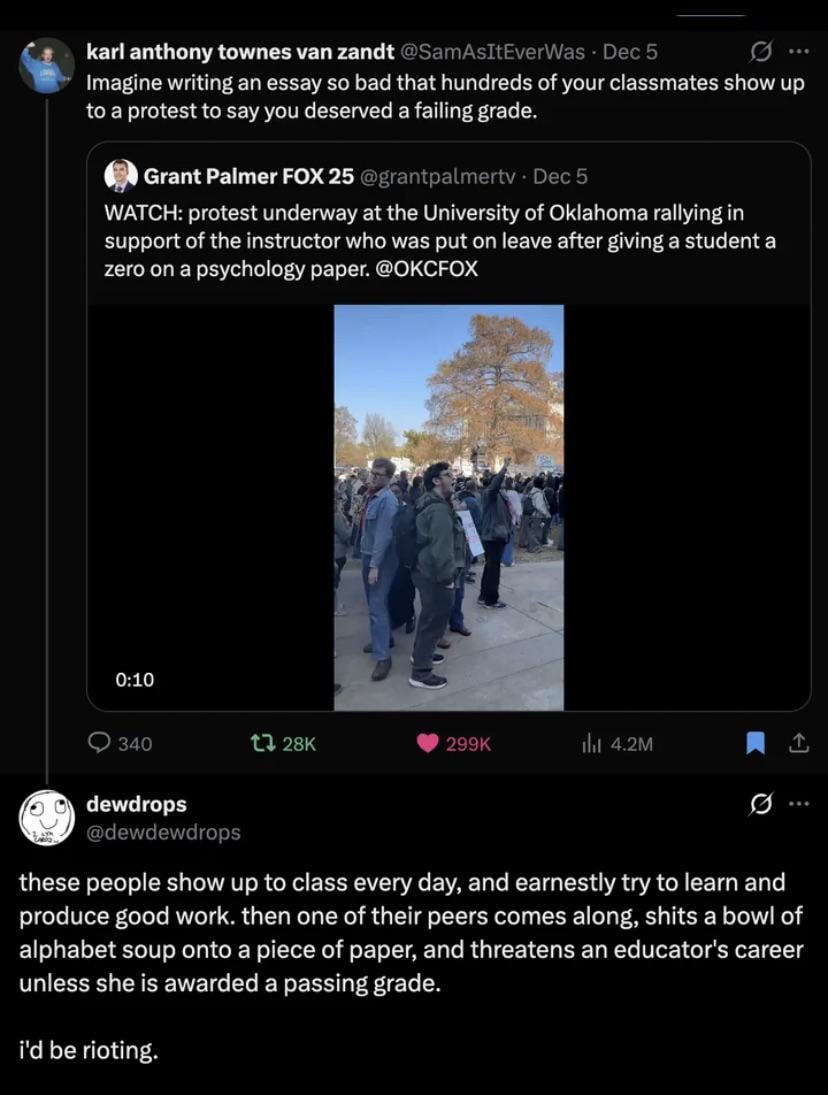This screenshot has height=1095, width=828.
Task: Click the reply comment icon showing 340
Action: click(101, 742)
